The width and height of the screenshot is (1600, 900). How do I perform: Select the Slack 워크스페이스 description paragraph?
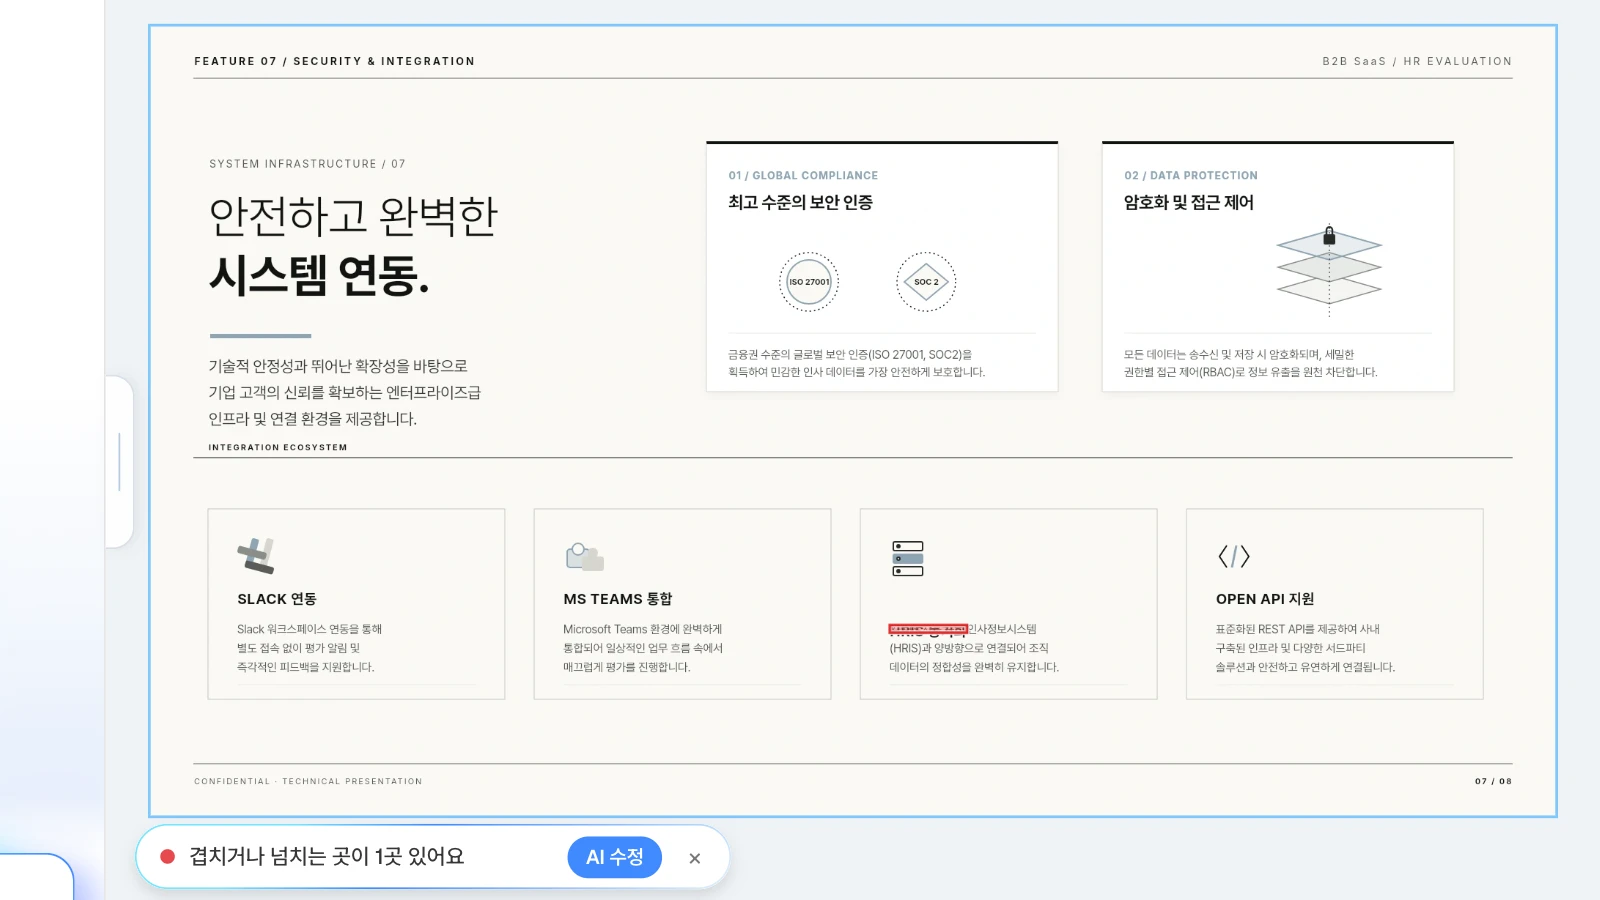309,648
